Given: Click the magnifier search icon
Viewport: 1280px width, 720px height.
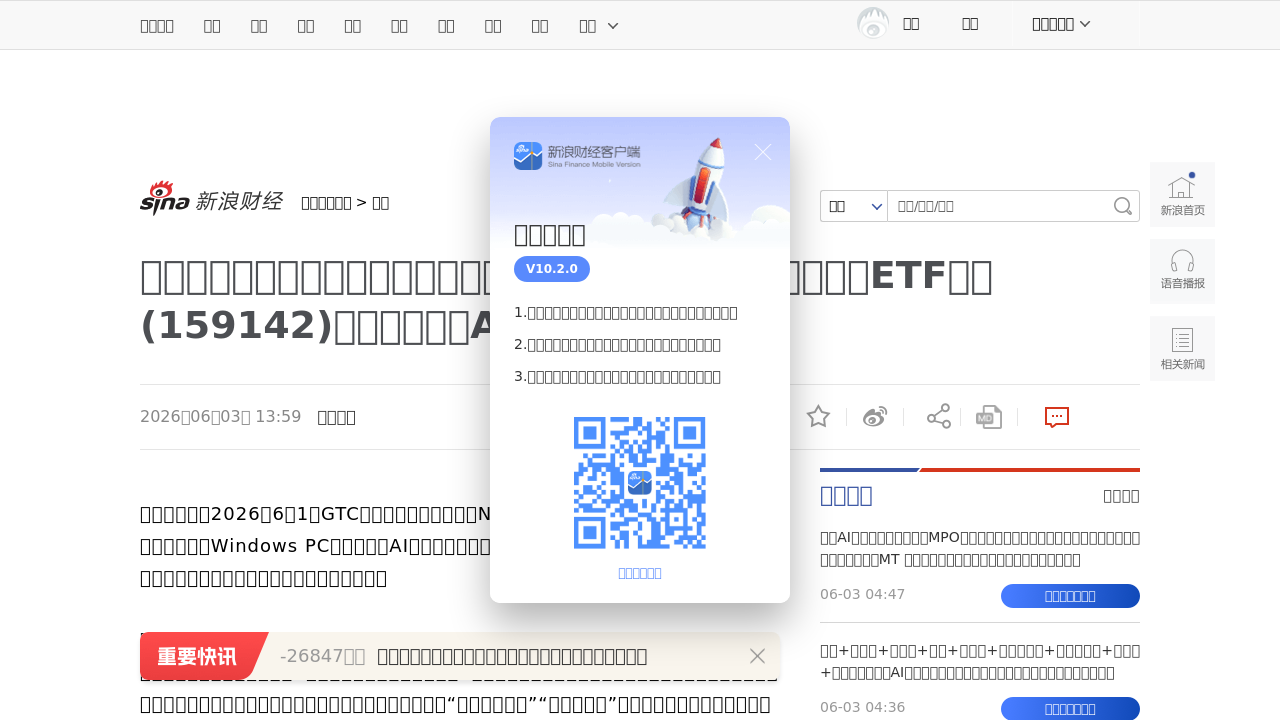Looking at the screenshot, I should pyautogui.click(x=1123, y=206).
